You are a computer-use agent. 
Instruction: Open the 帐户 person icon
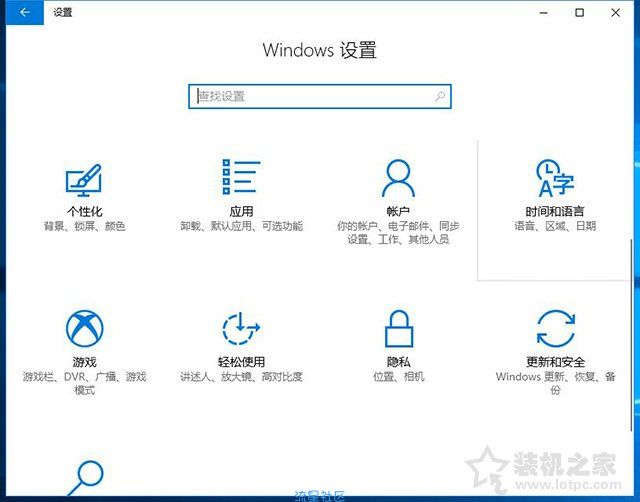(398, 178)
